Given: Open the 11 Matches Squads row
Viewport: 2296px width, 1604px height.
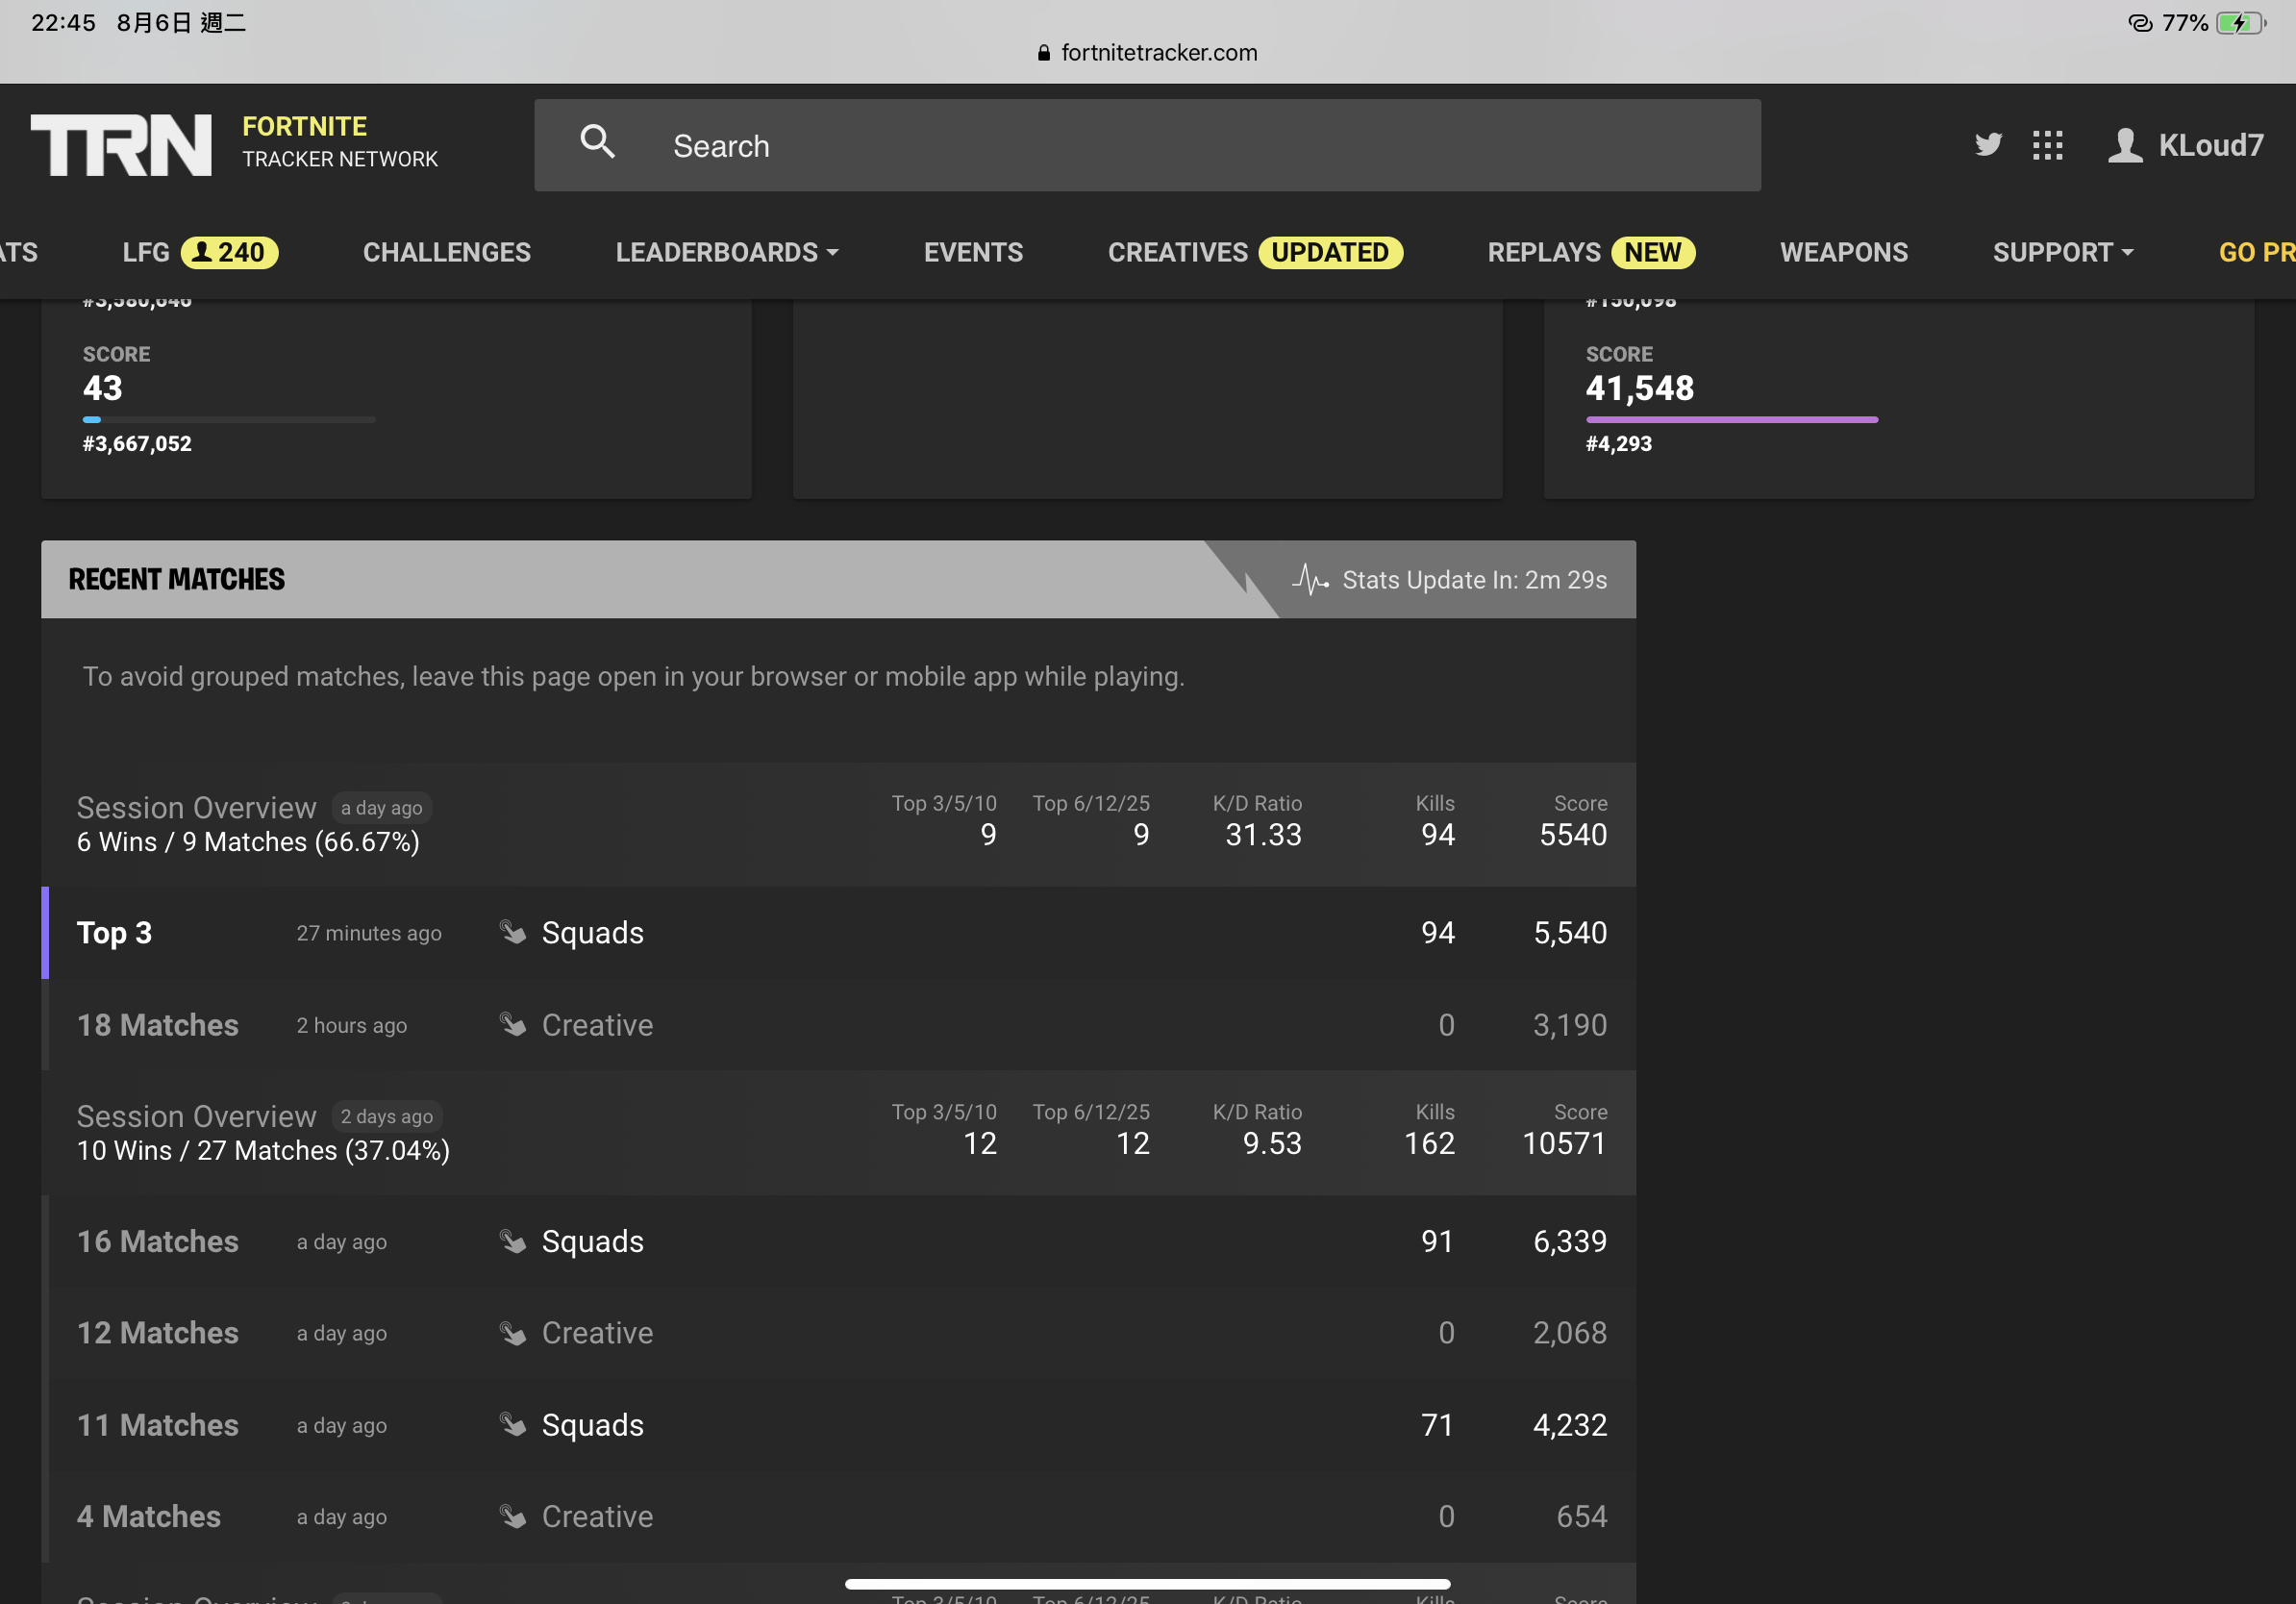Looking at the screenshot, I should pyautogui.click(x=839, y=1425).
